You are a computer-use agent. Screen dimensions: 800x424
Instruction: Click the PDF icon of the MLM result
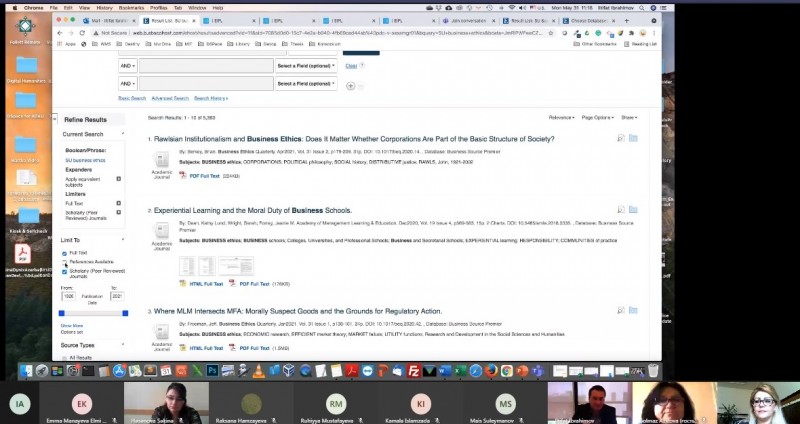click(233, 348)
